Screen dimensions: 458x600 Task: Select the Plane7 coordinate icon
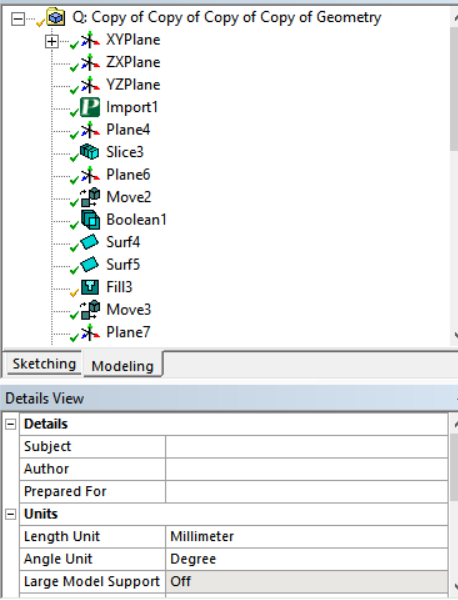pos(90,332)
